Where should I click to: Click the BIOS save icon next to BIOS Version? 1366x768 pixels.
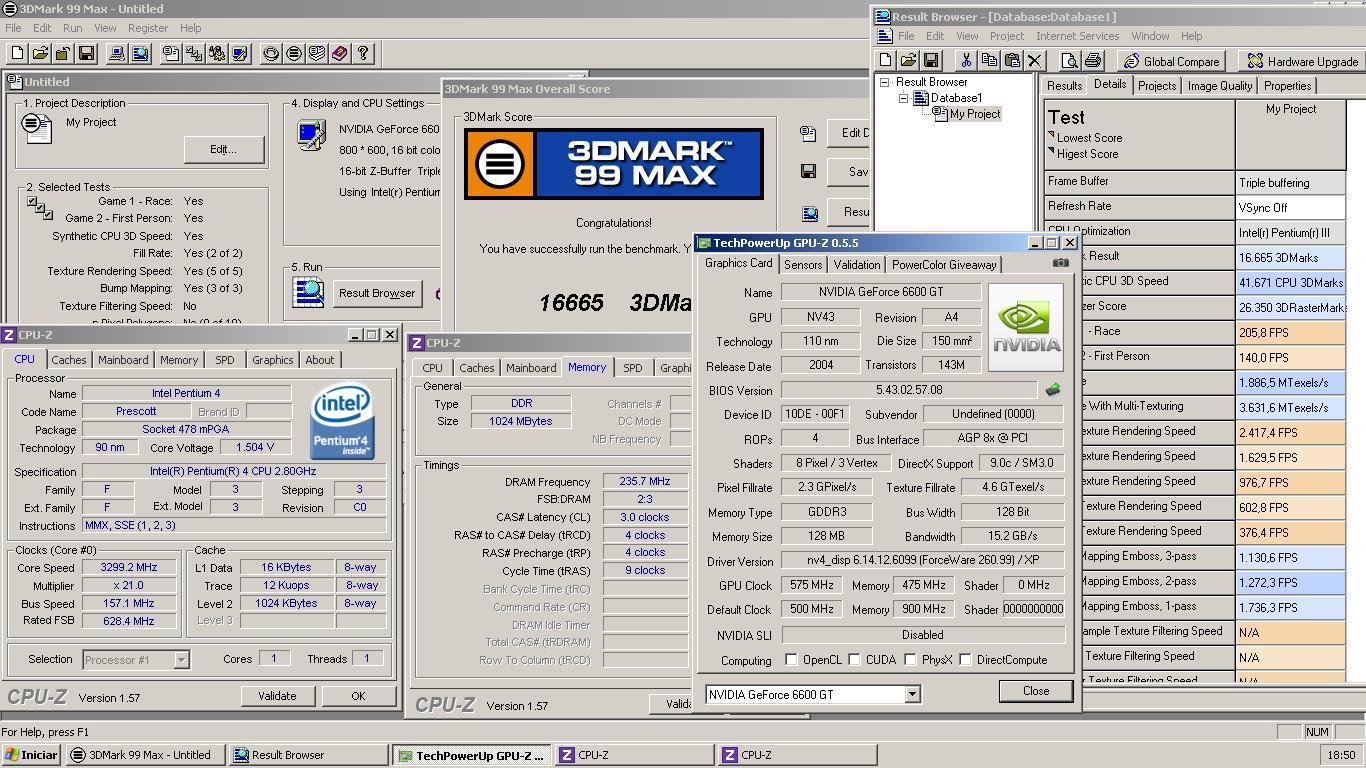(1053, 390)
